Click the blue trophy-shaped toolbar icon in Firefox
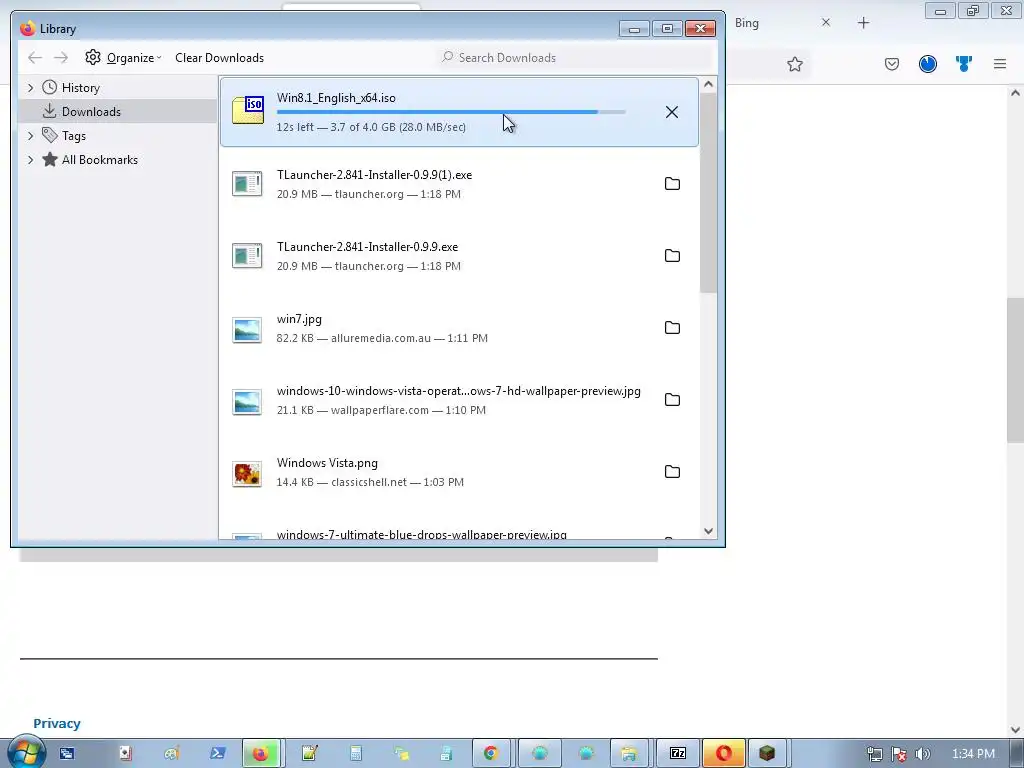 [x=964, y=64]
